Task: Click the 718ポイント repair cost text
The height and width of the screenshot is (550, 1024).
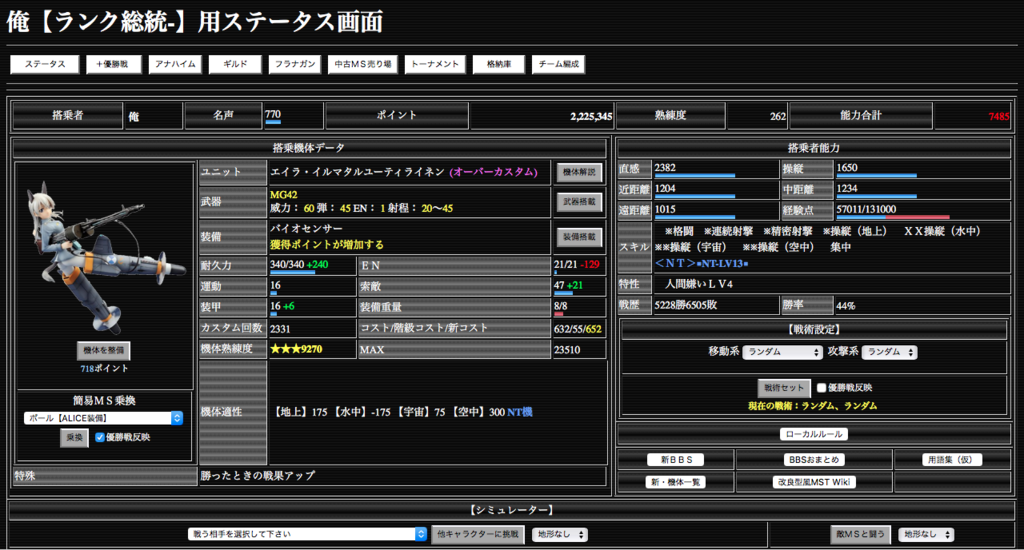Action: (x=104, y=369)
